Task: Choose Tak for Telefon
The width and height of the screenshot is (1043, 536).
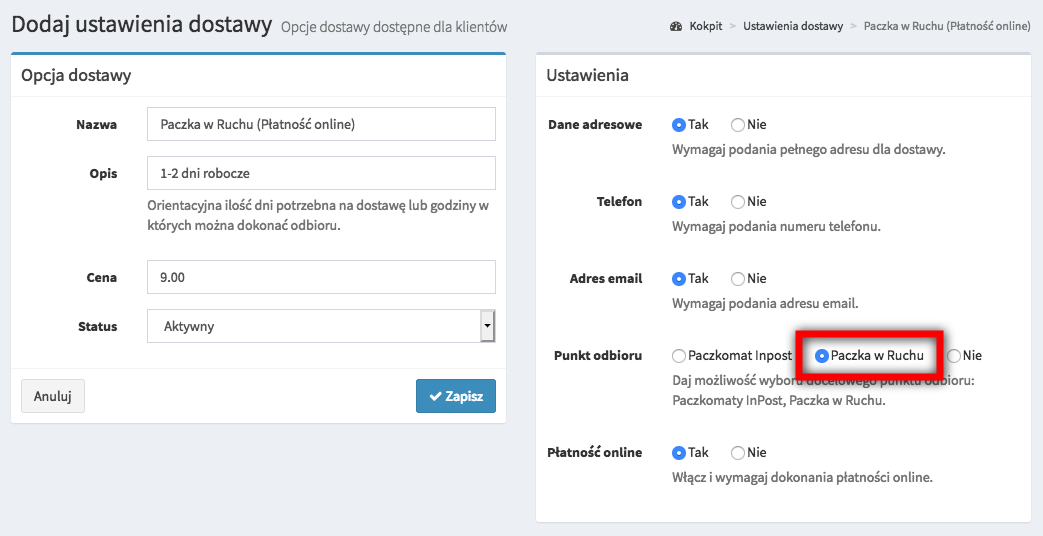Action: (x=678, y=201)
